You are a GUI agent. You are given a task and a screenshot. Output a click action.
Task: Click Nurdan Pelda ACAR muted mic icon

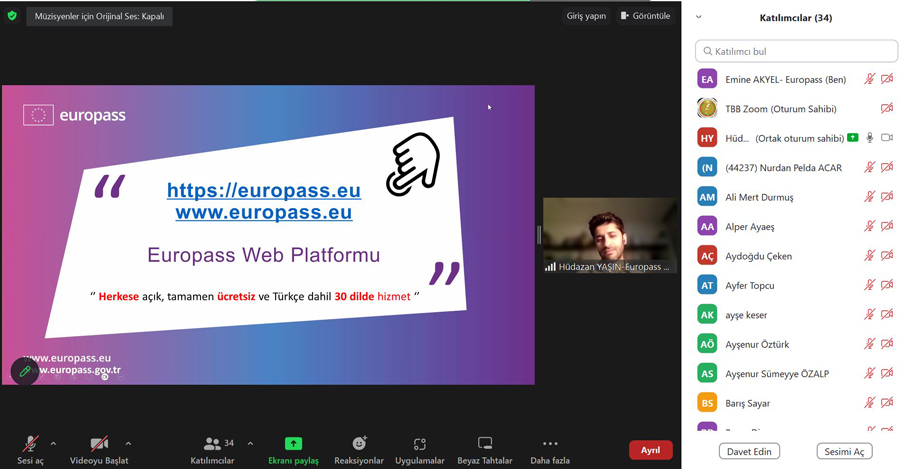[870, 168]
